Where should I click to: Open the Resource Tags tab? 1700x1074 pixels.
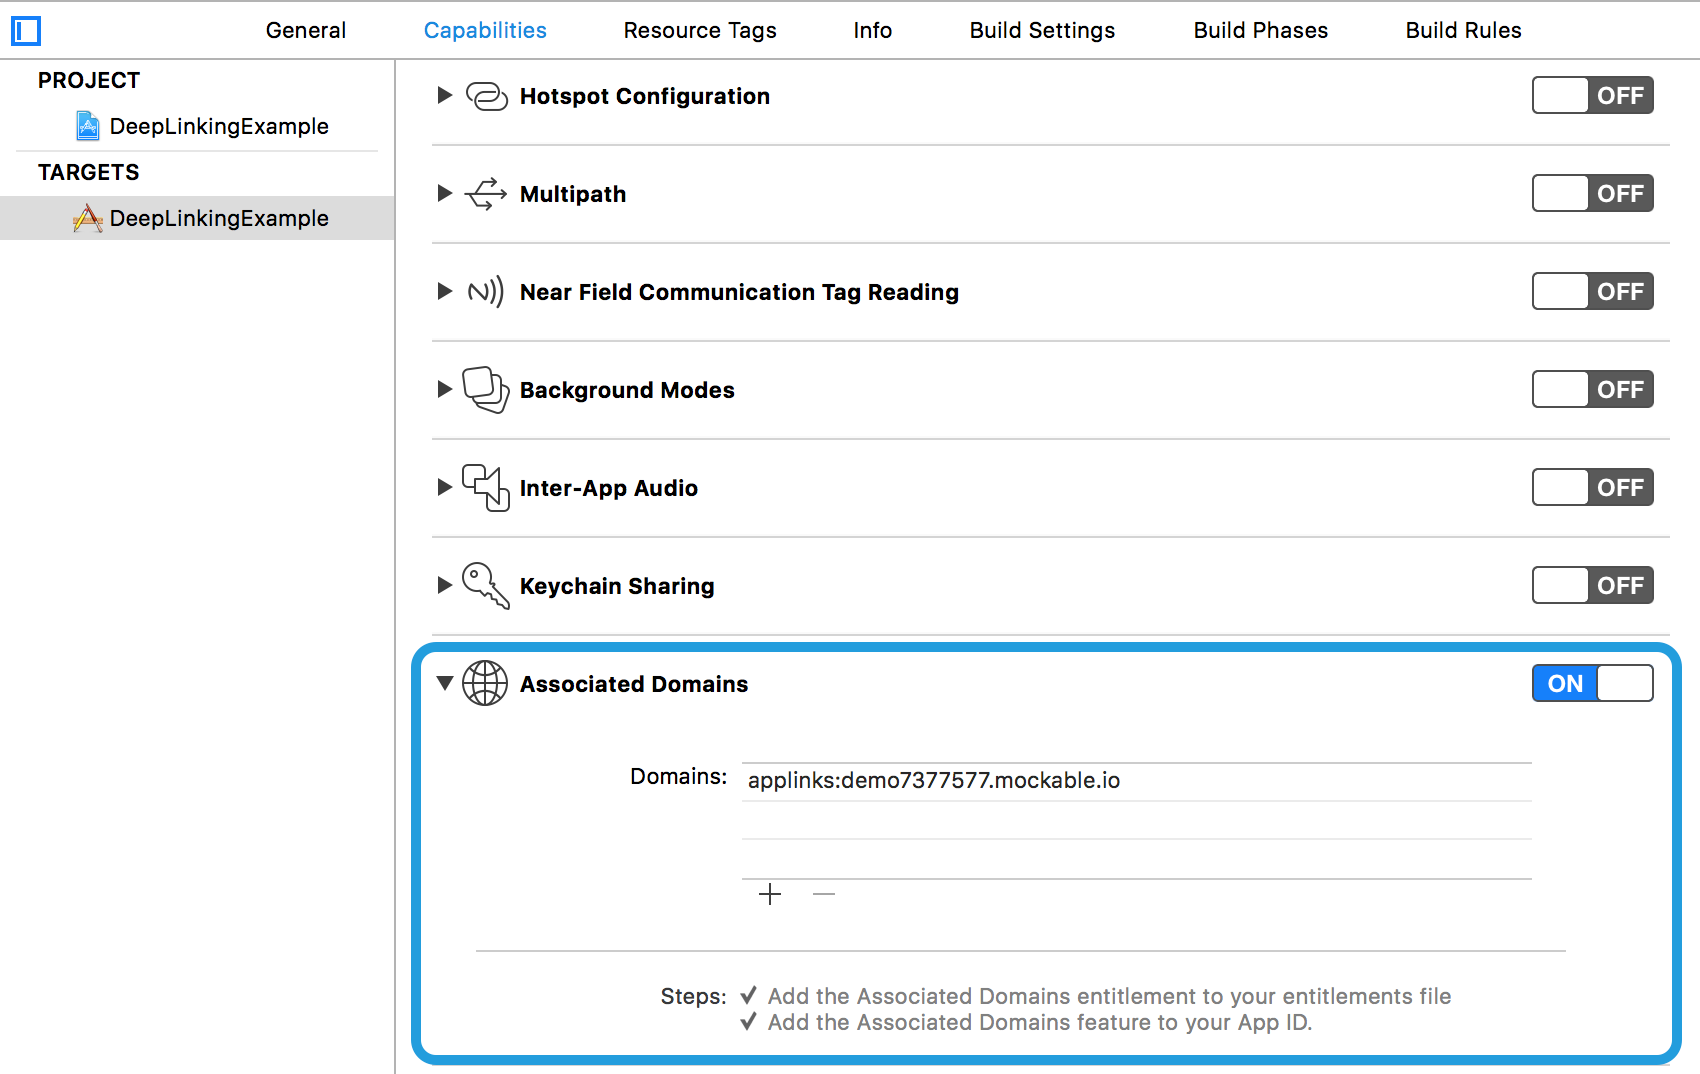(699, 30)
